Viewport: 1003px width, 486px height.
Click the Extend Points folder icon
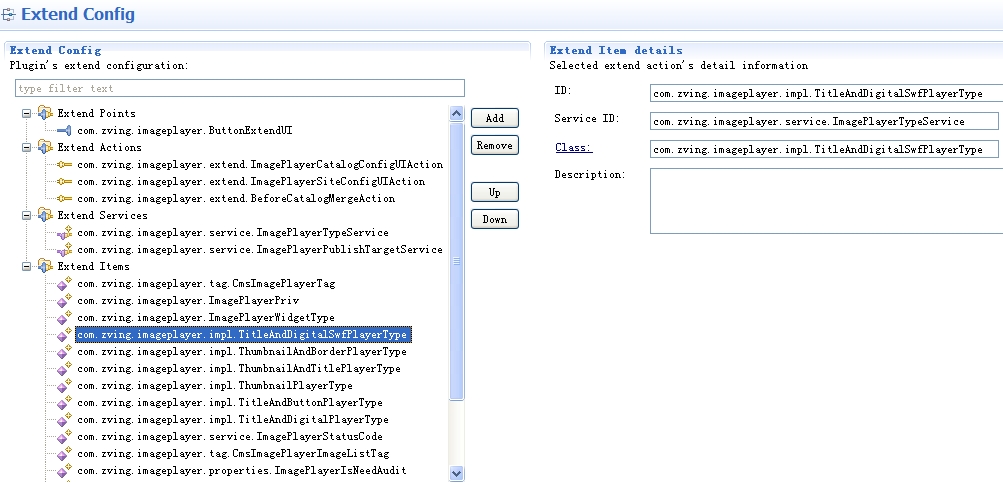coord(45,113)
